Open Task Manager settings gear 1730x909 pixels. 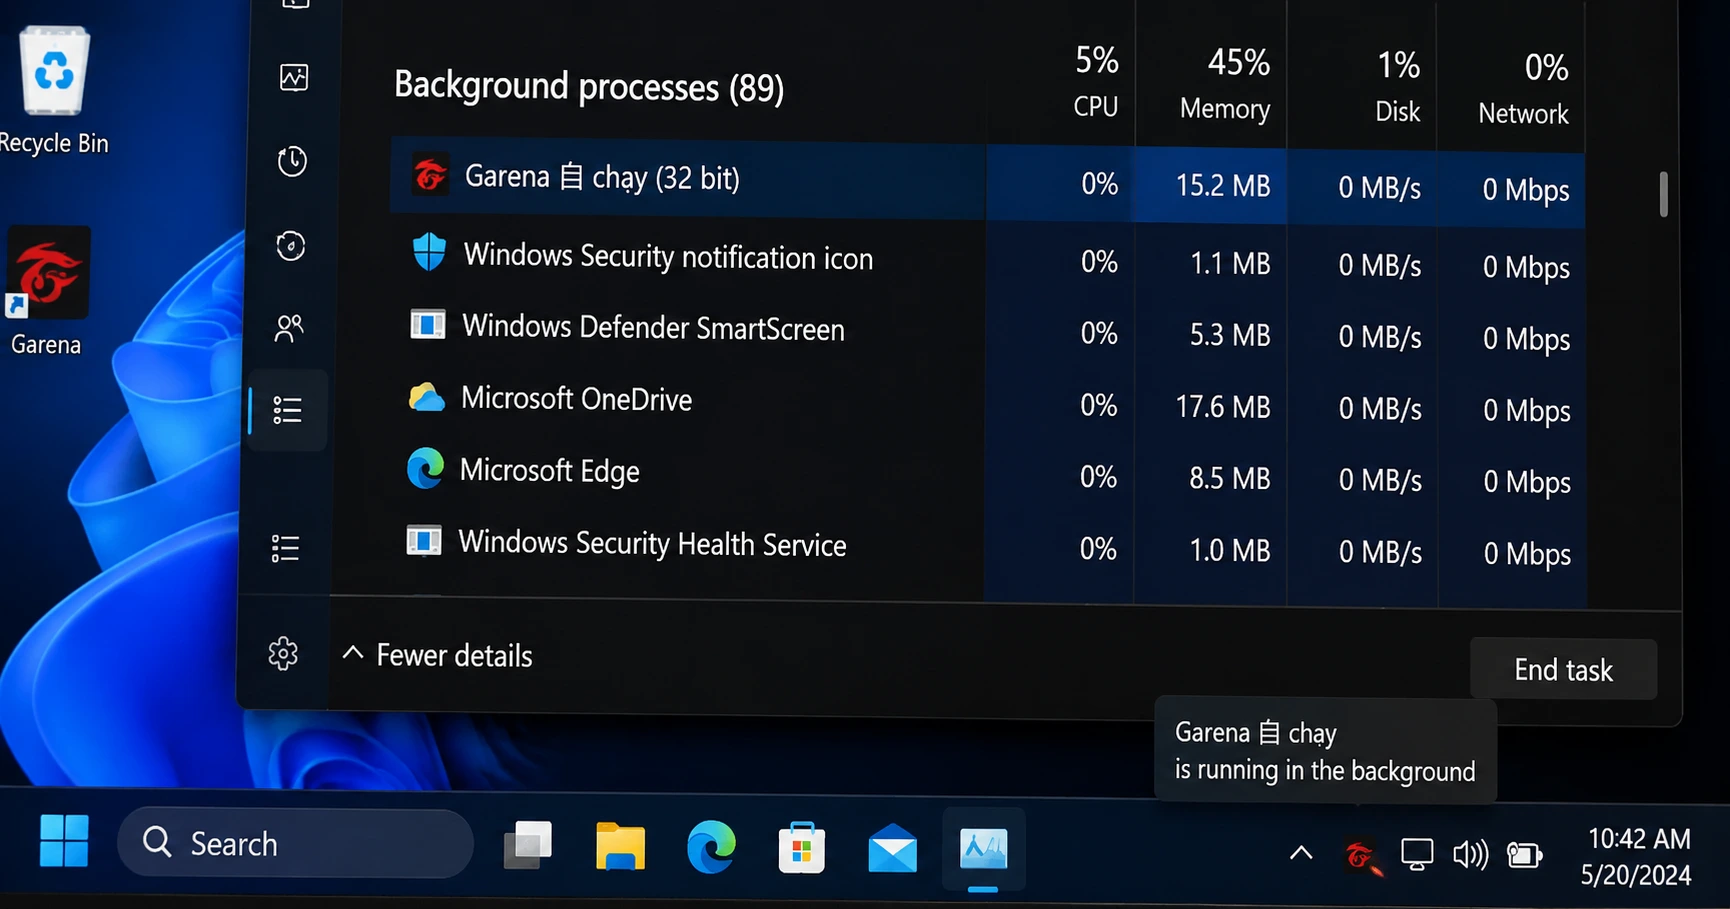click(x=283, y=653)
